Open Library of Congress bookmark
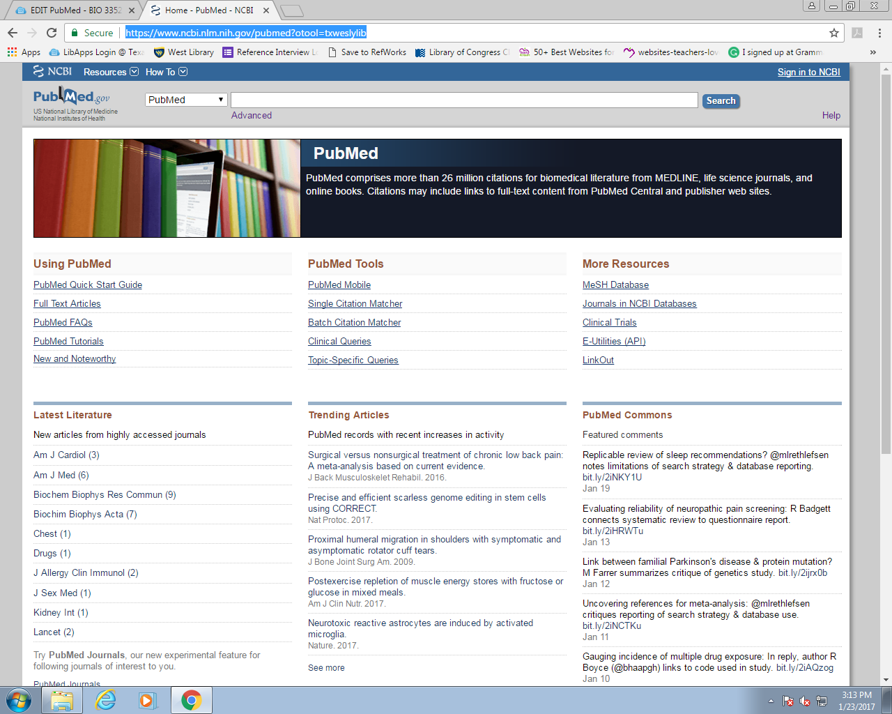Image resolution: width=892 pixels, height=714 pixels. 462,52
